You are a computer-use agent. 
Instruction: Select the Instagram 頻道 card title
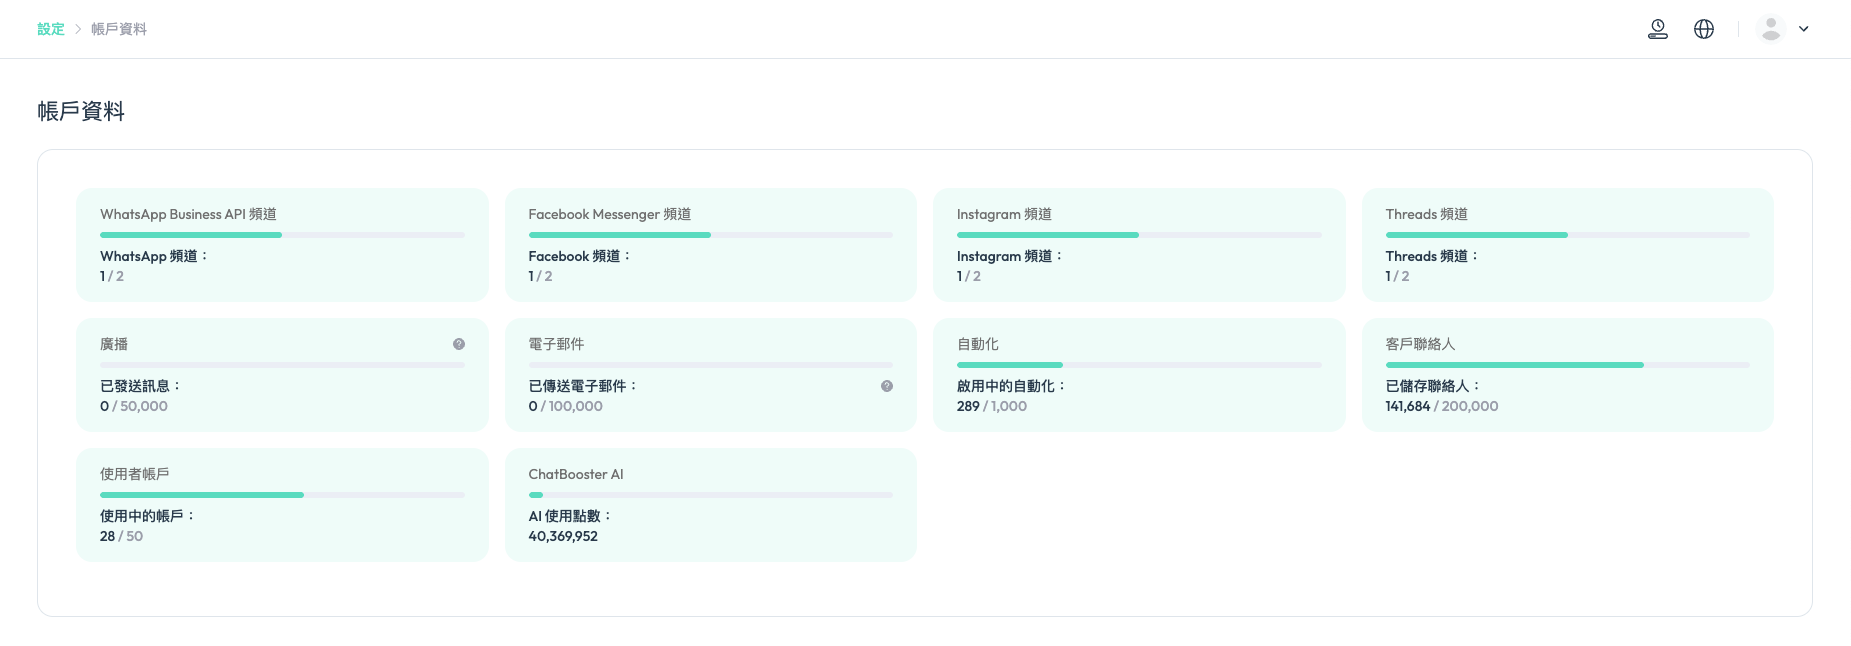(1004, 214)
